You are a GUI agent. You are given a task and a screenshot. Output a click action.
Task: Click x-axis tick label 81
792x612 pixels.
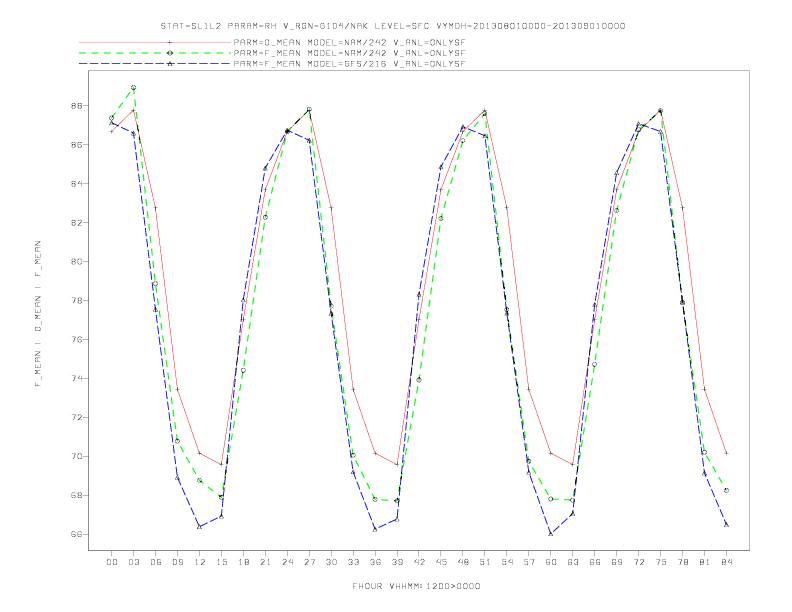click(x=705, y=562)
